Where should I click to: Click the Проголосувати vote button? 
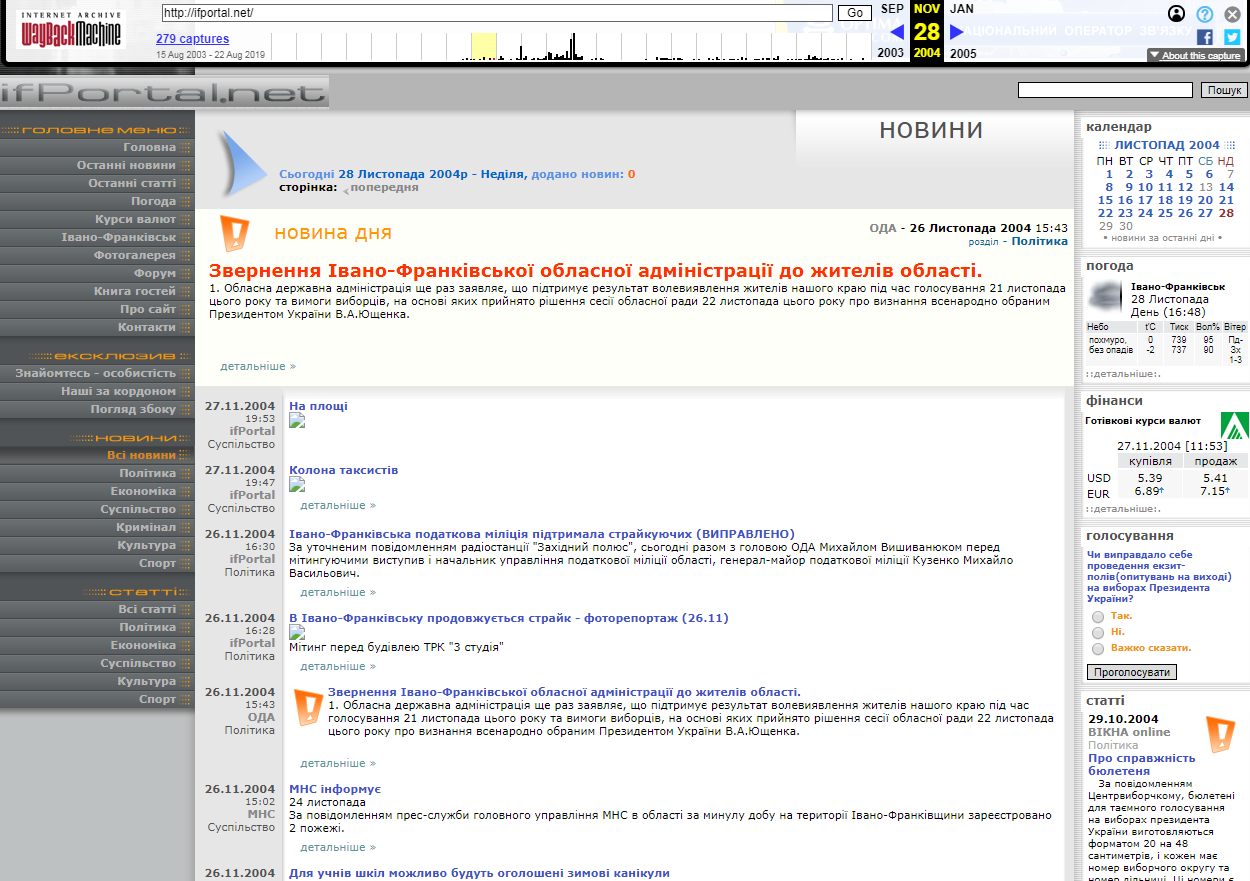point(1132,672)
